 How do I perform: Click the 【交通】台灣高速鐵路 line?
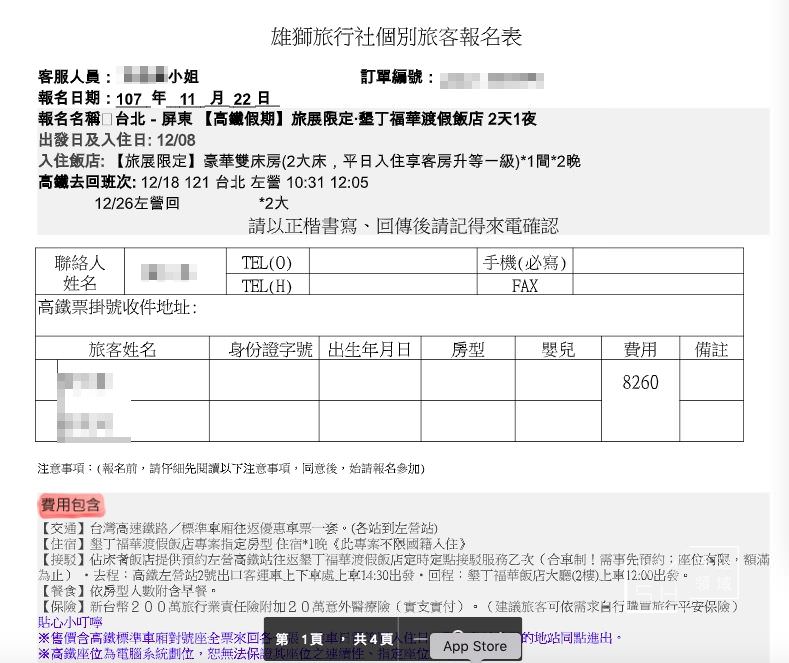point(238,528)
